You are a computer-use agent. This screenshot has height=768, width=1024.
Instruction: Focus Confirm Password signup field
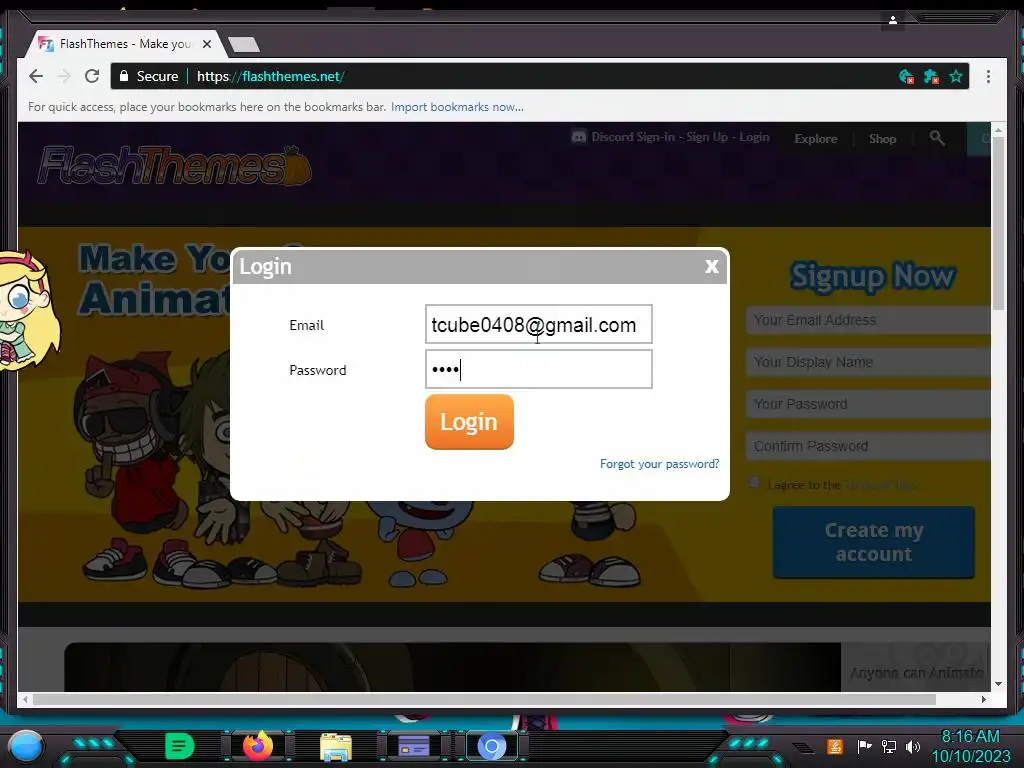tap(869, 446)
